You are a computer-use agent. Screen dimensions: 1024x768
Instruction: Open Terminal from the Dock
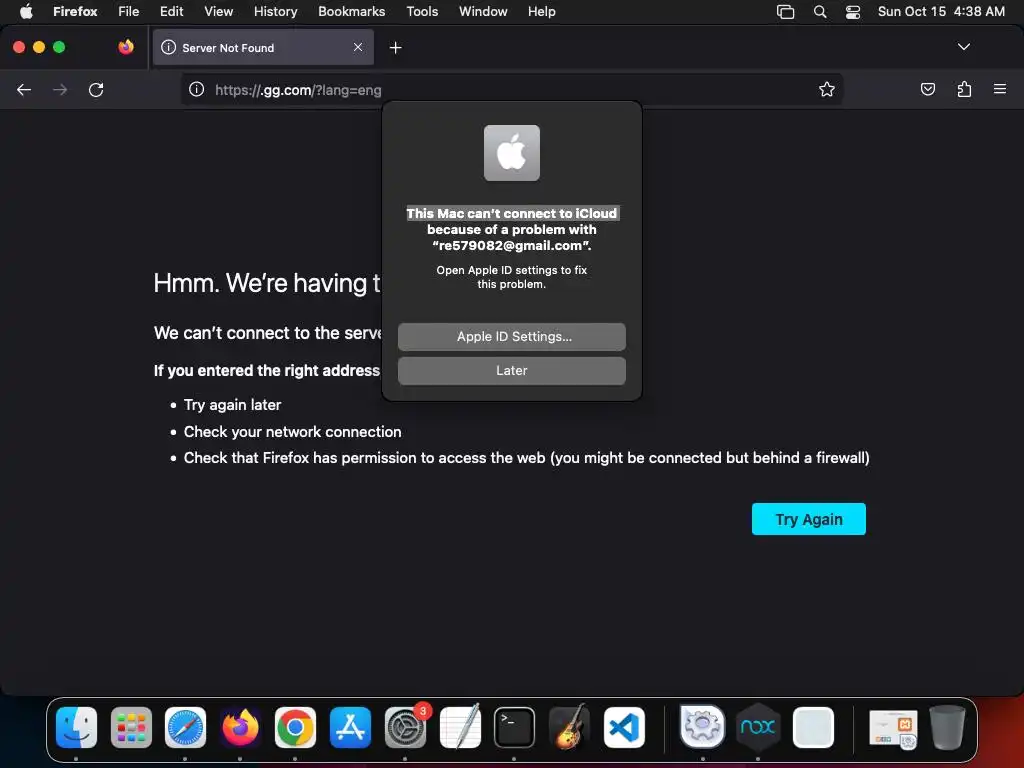click(515, 728)
